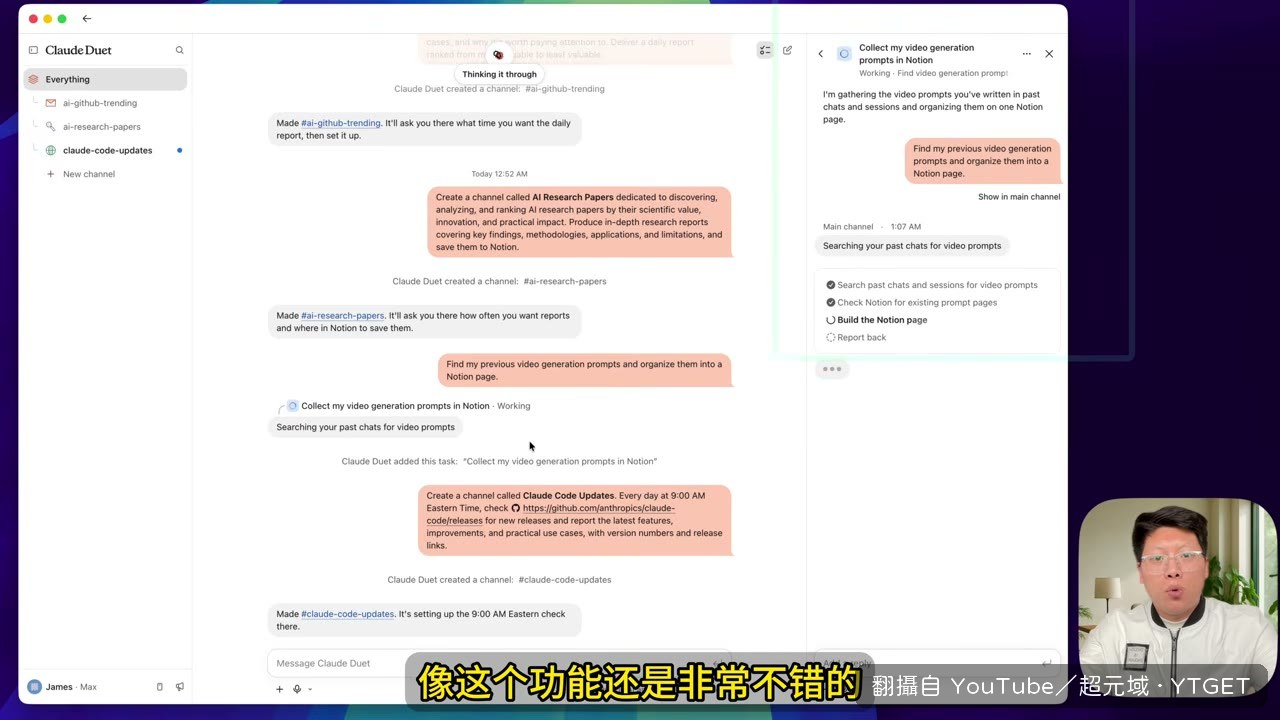Click the Claude Duet title in sidebar

pos(78,50)
